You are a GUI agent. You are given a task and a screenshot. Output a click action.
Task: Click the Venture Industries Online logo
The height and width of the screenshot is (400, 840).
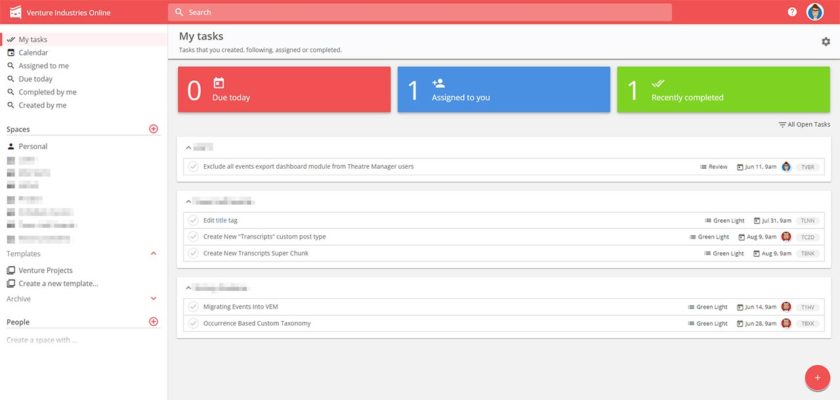(15, 12)
